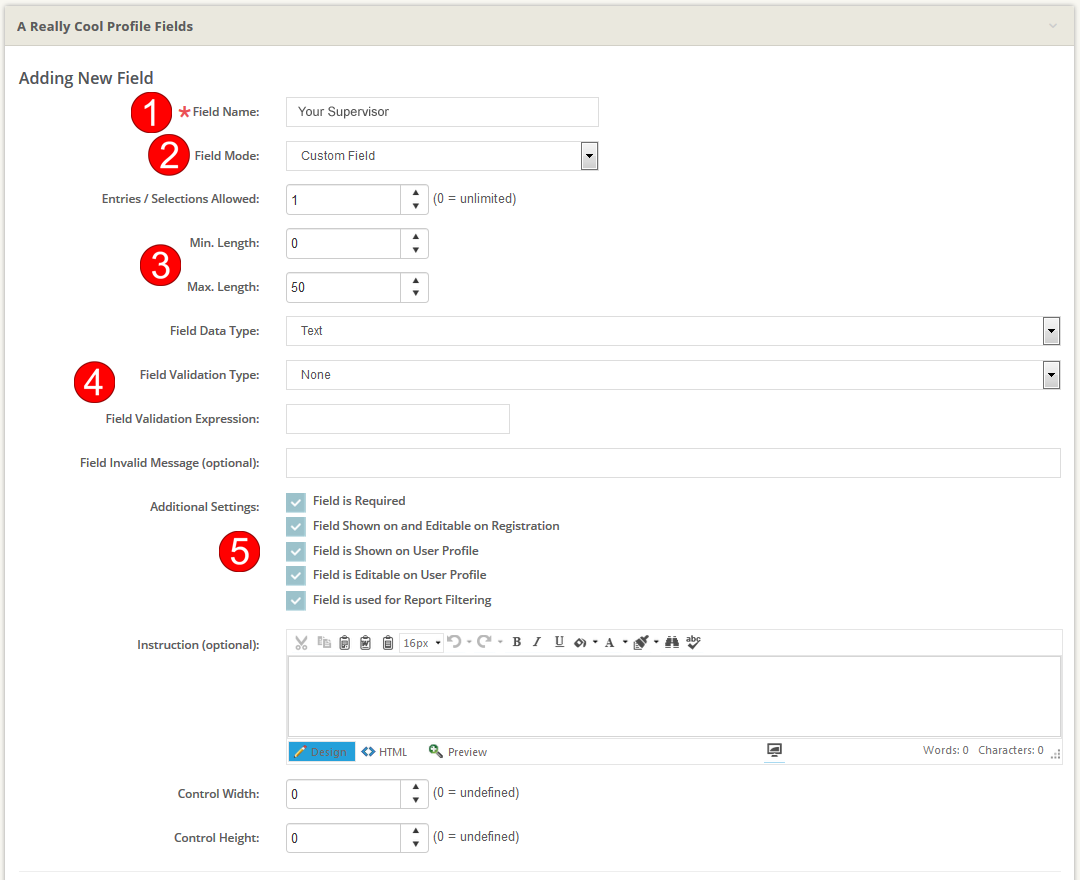Expand the Field Data Type dropdown
This screenshot has width=1080, height=880.
point(1050,331)
